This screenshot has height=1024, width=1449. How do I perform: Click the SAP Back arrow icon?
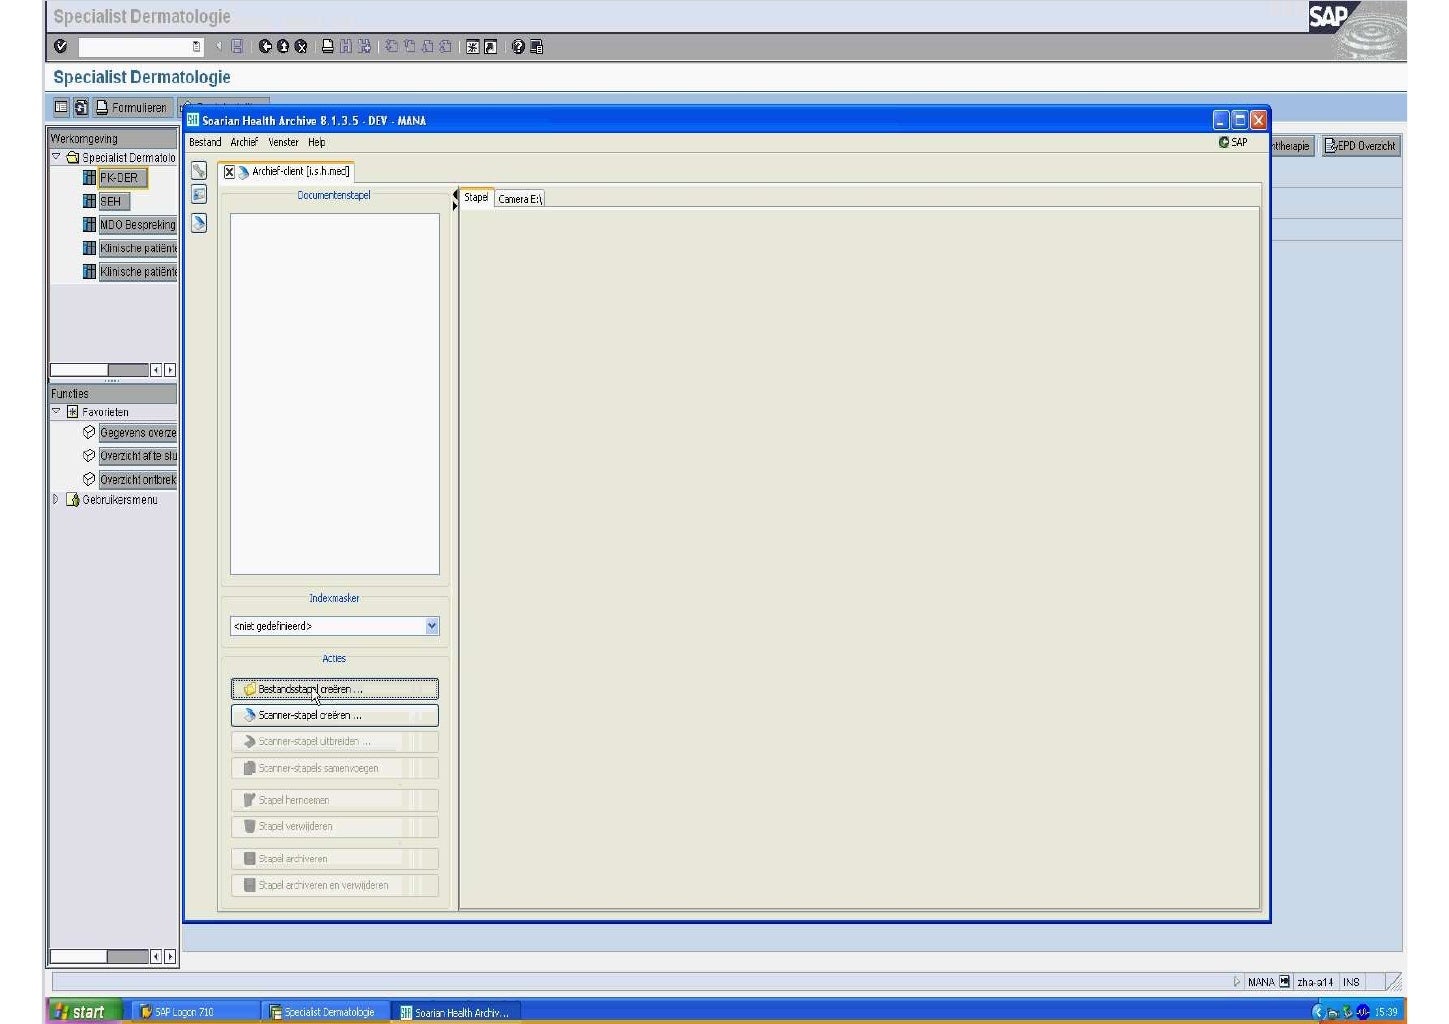(266, 46)
